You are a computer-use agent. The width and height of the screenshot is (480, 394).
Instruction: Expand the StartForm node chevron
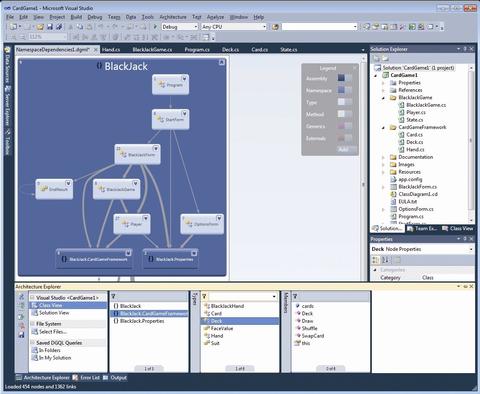point(184,114)
